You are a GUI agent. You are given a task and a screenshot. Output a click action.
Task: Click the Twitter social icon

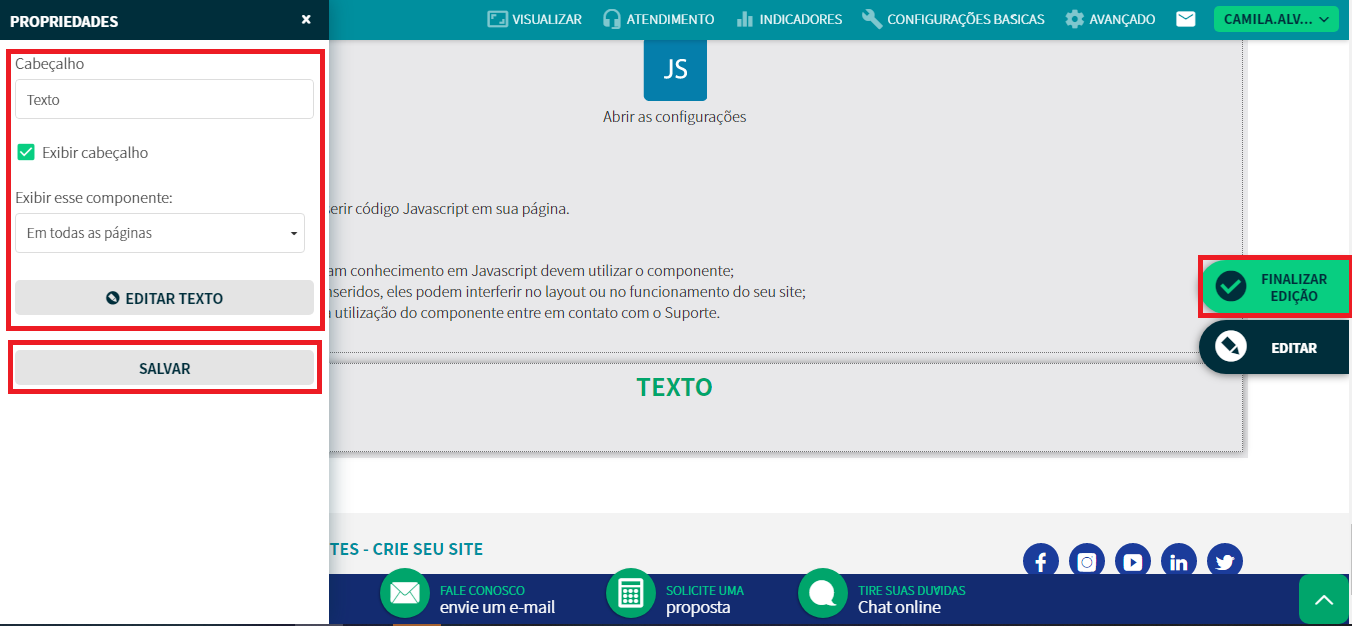click(x=1224, y=561)
